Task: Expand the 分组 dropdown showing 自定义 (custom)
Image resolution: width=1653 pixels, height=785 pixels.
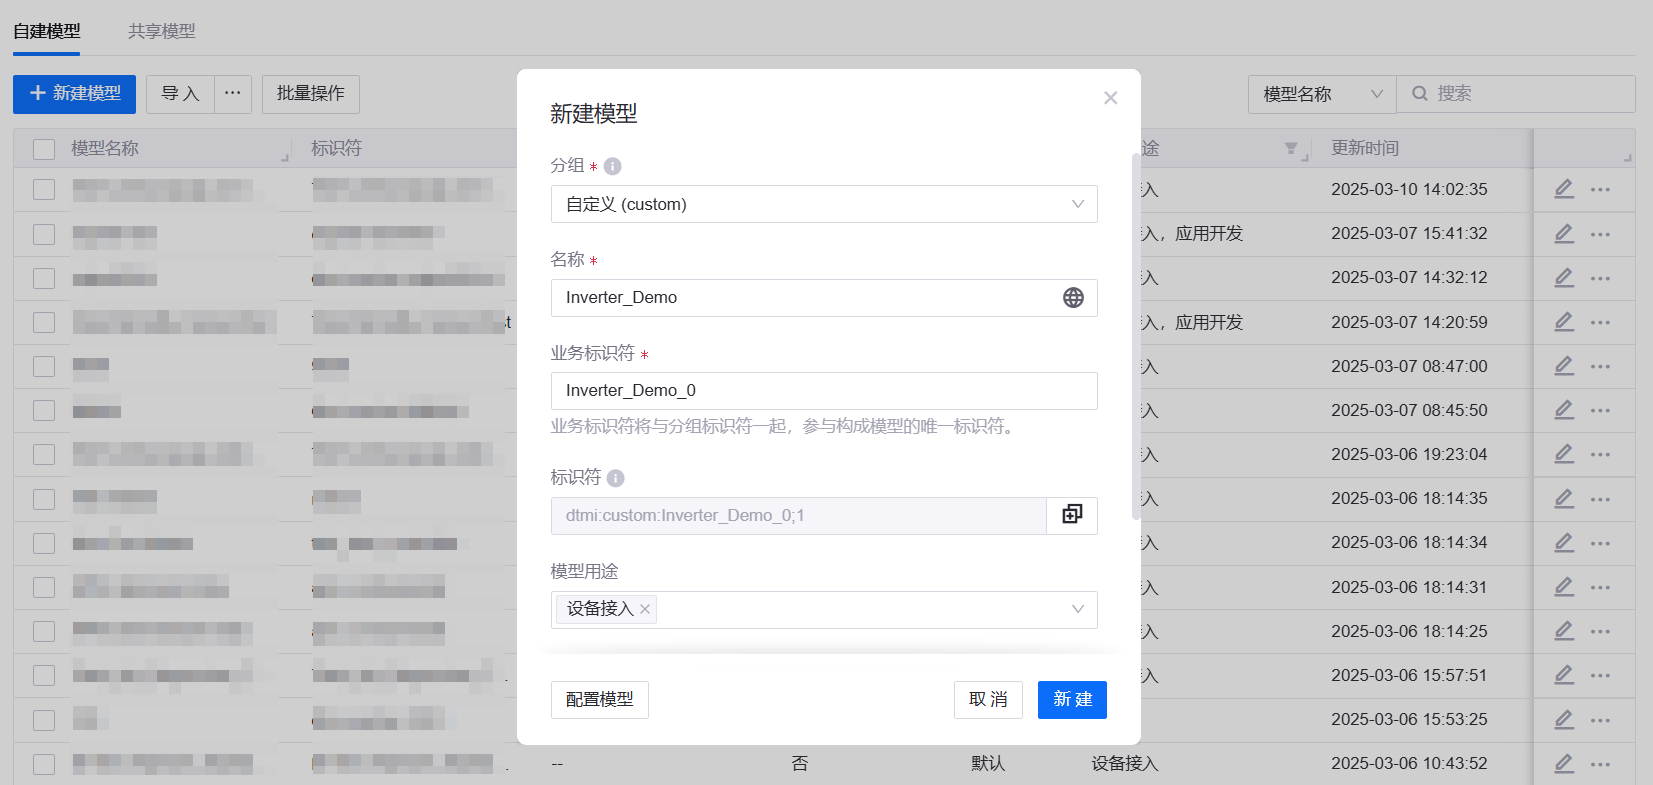Action: click(823, 204)
